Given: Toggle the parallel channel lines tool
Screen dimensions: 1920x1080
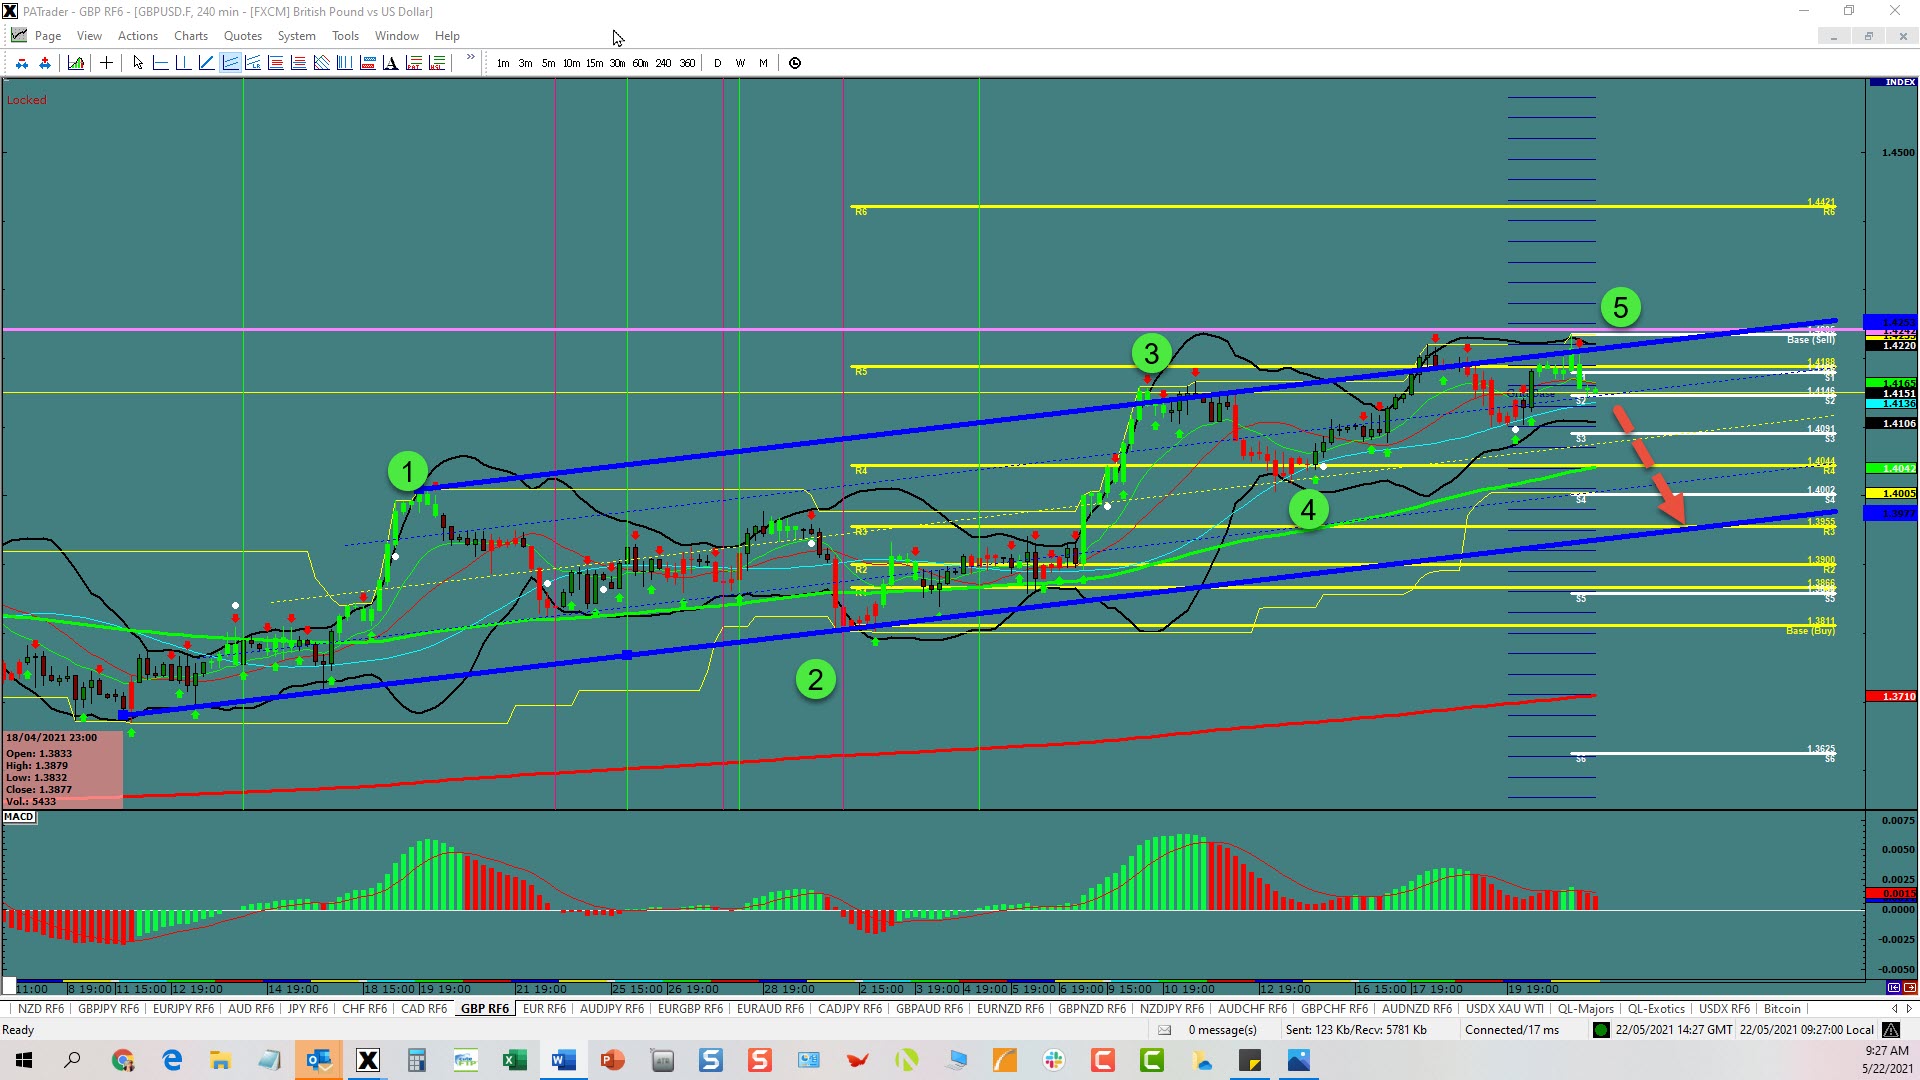Looking at the screenshot, I should click(x=230, y=63).
